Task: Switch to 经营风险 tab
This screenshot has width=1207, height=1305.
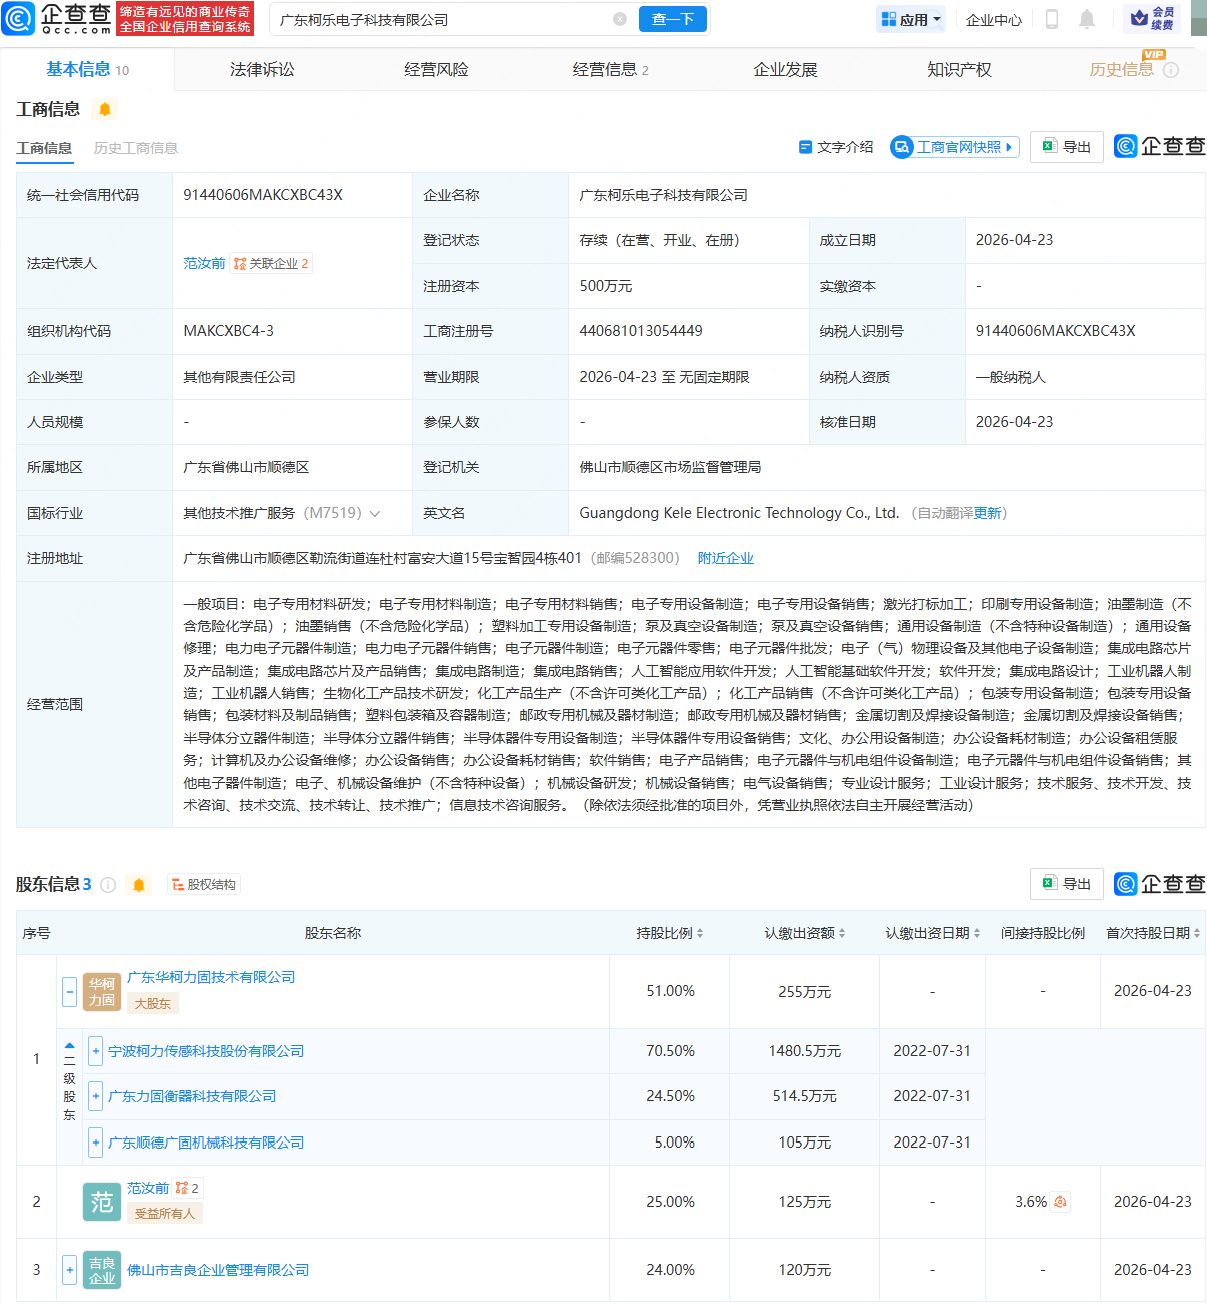Action: click(x=436, y=70)
